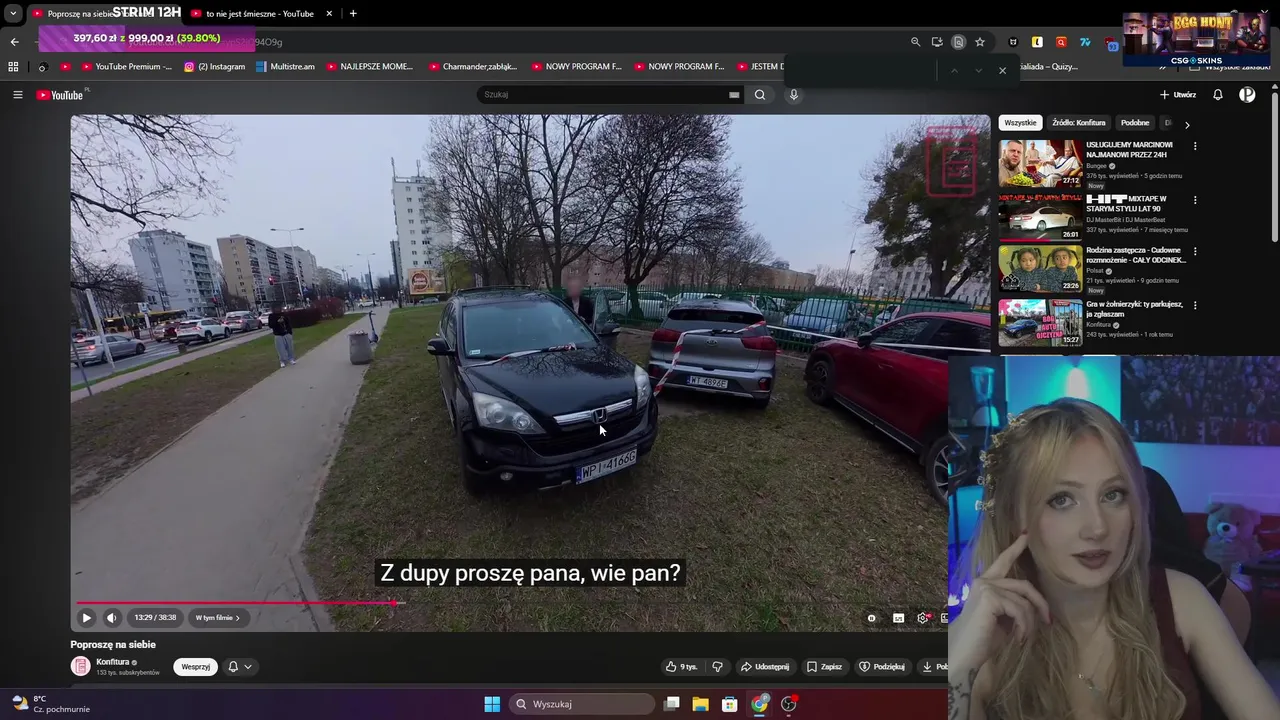Close the find bar with X
Image resolution: width=1280 pixels, height=720 pixels.
1002,71
